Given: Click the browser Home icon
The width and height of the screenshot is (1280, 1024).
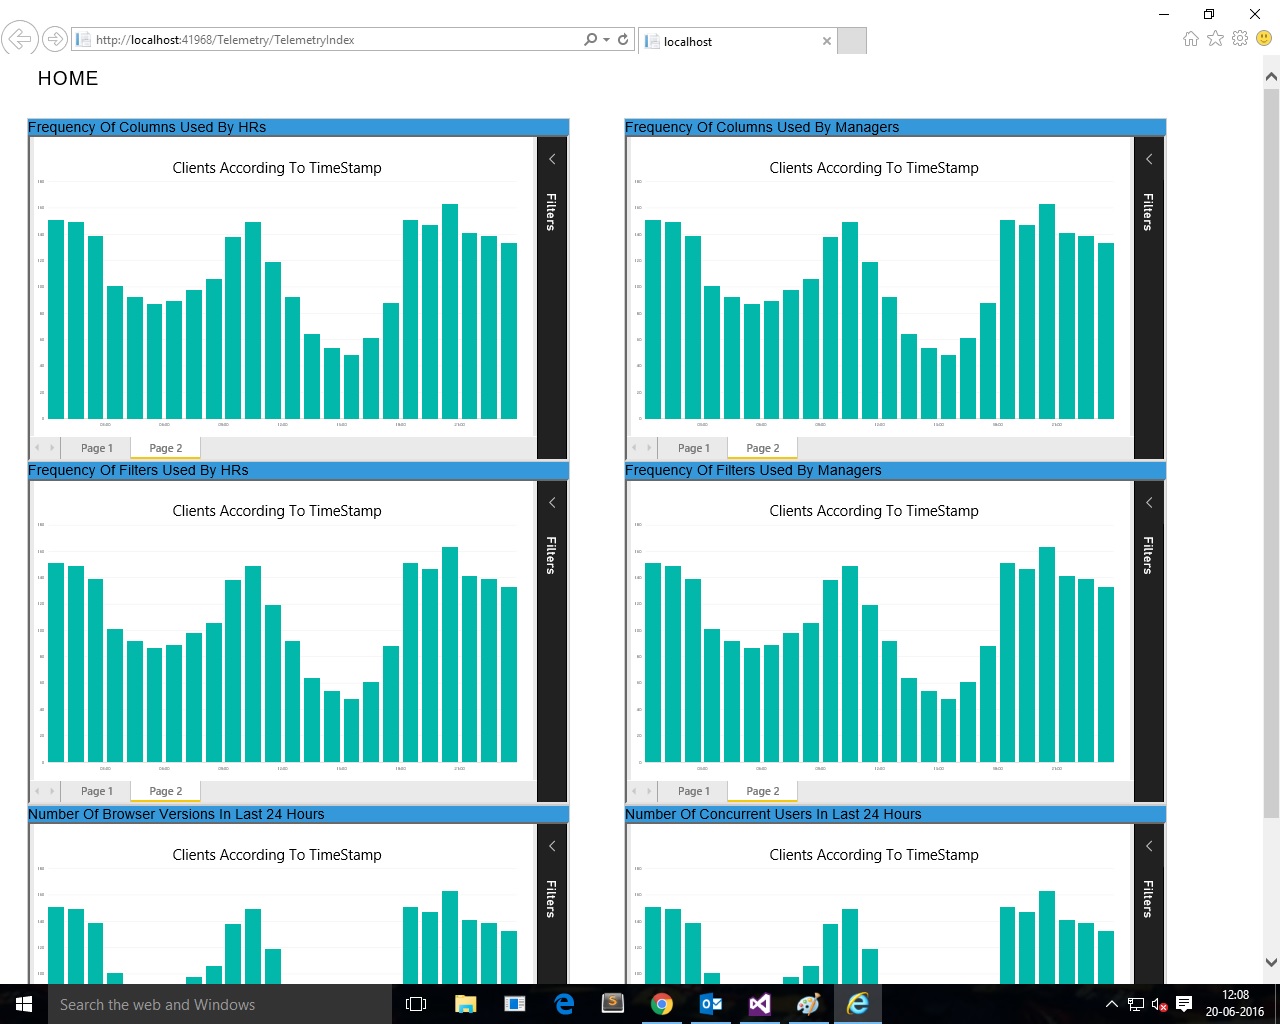Looking at the screenshot, I should (x=1190, y=38).
